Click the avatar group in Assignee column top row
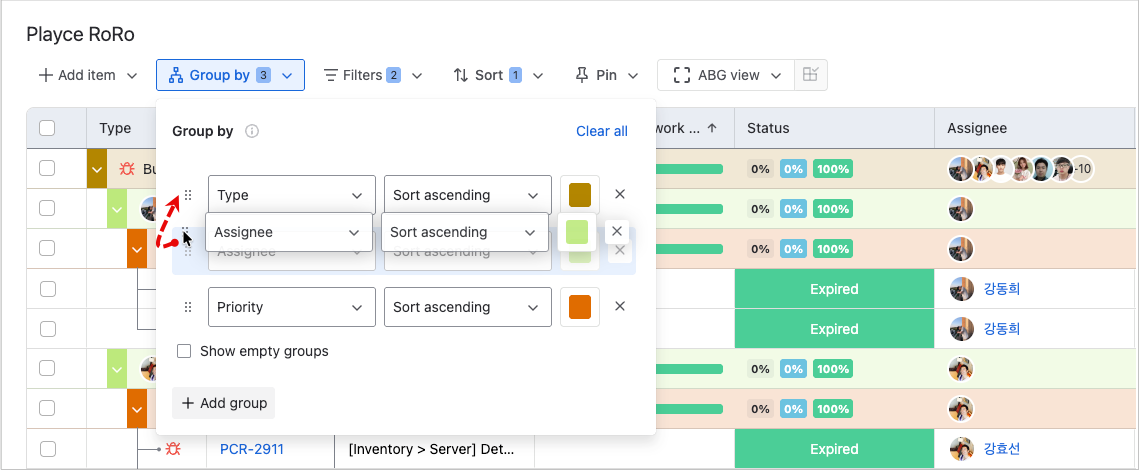 click(1020, 169)
